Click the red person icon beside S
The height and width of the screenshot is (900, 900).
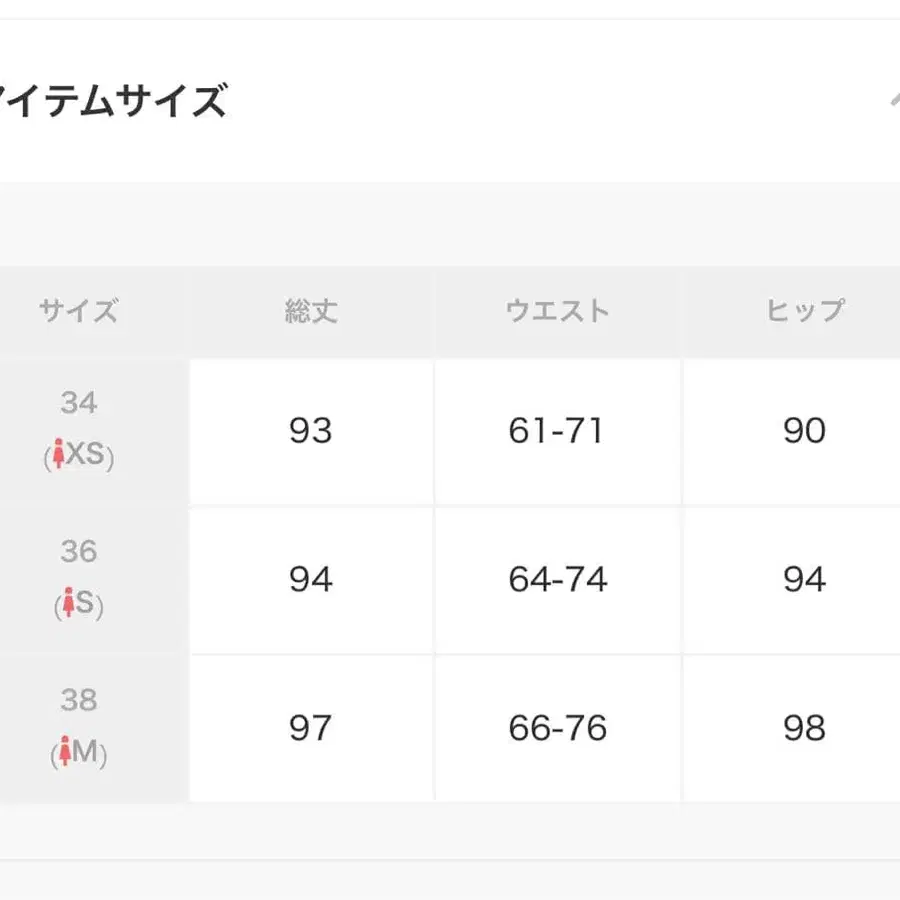pyautogui.click(x=68, y=605)
